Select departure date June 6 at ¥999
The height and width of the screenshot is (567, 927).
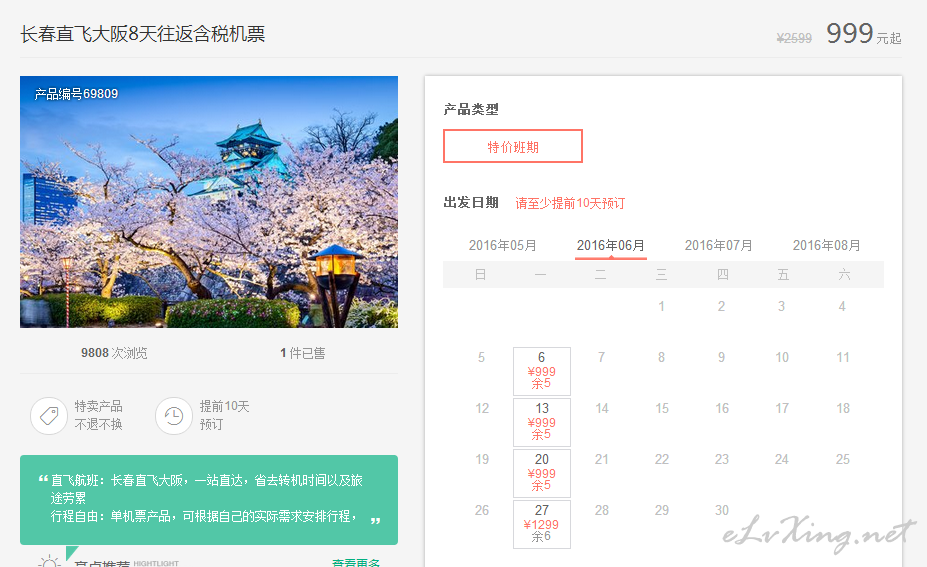pos(542,371)
